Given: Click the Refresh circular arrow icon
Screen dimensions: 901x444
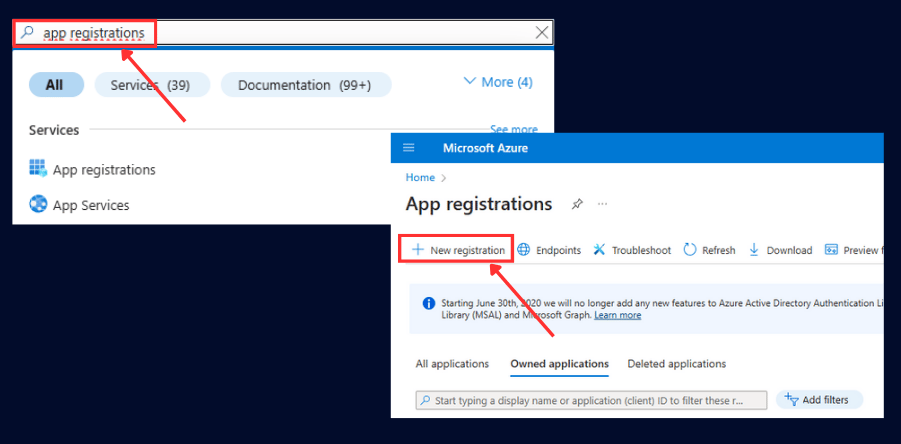Looking at the screenshot, I should tap(690, 249).
